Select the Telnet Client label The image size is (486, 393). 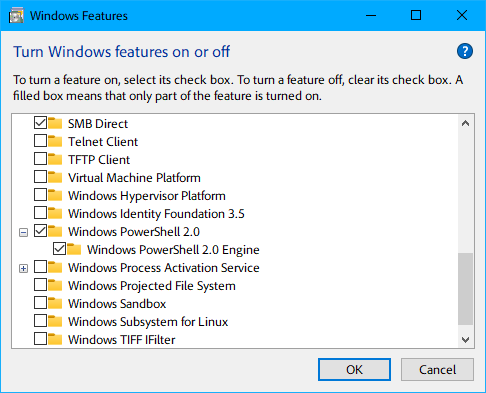103,142
